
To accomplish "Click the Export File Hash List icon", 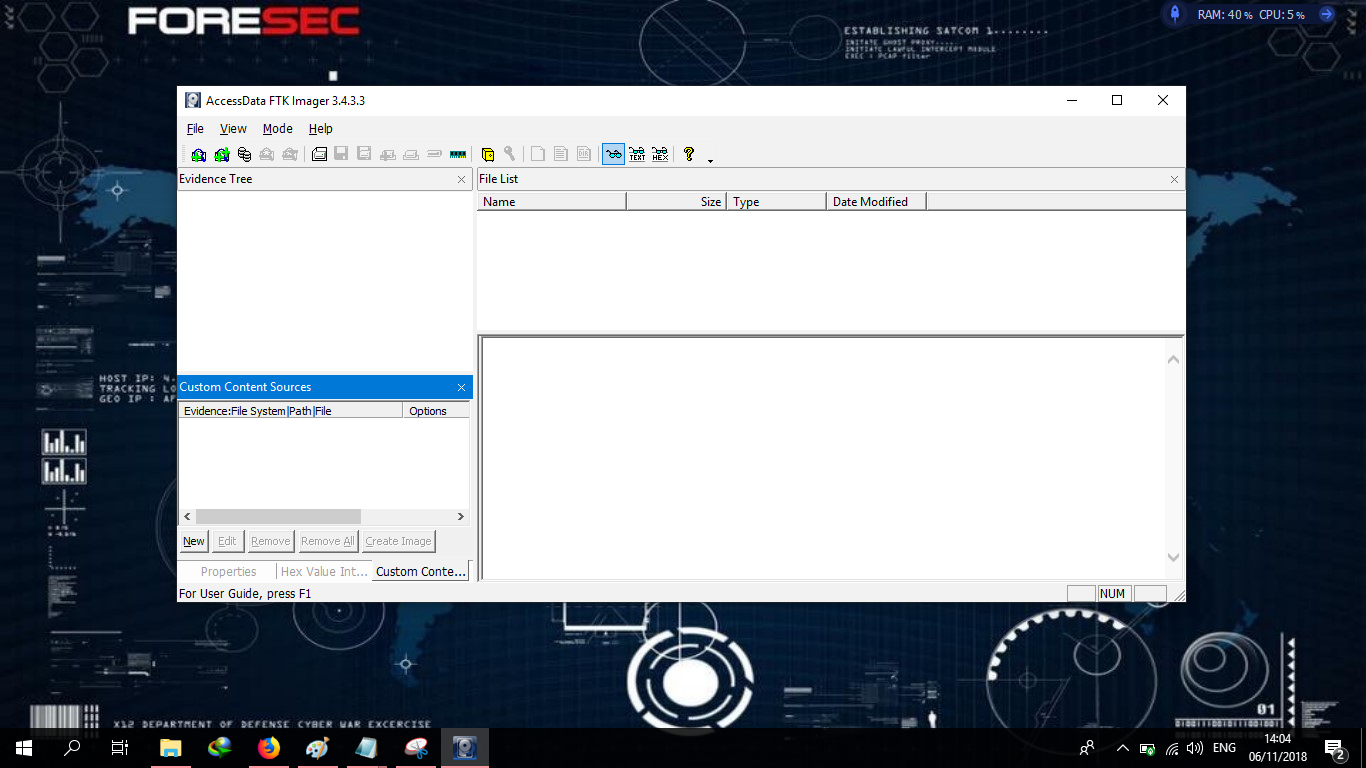I will coord(561,154).
